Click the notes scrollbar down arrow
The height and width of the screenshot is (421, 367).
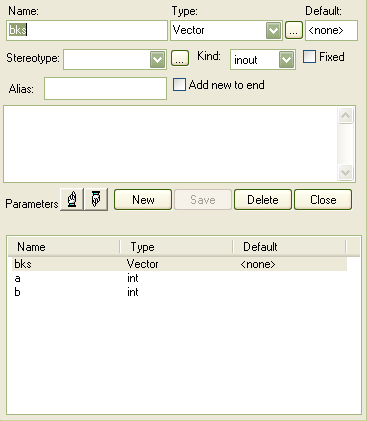click(x=345, y=172)
